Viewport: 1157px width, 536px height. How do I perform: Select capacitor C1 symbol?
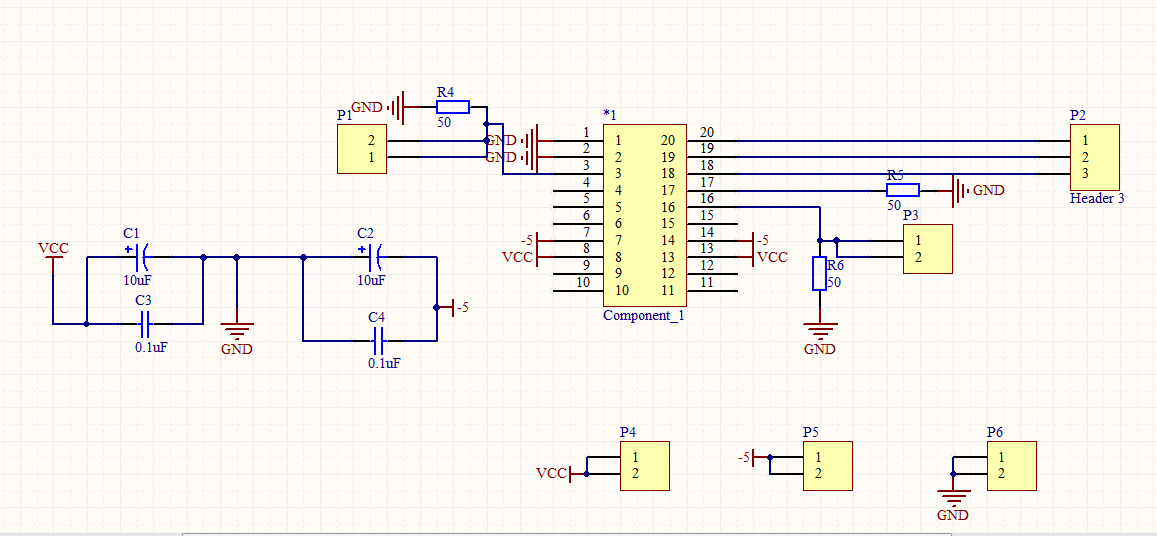click(x=143, y=257)
